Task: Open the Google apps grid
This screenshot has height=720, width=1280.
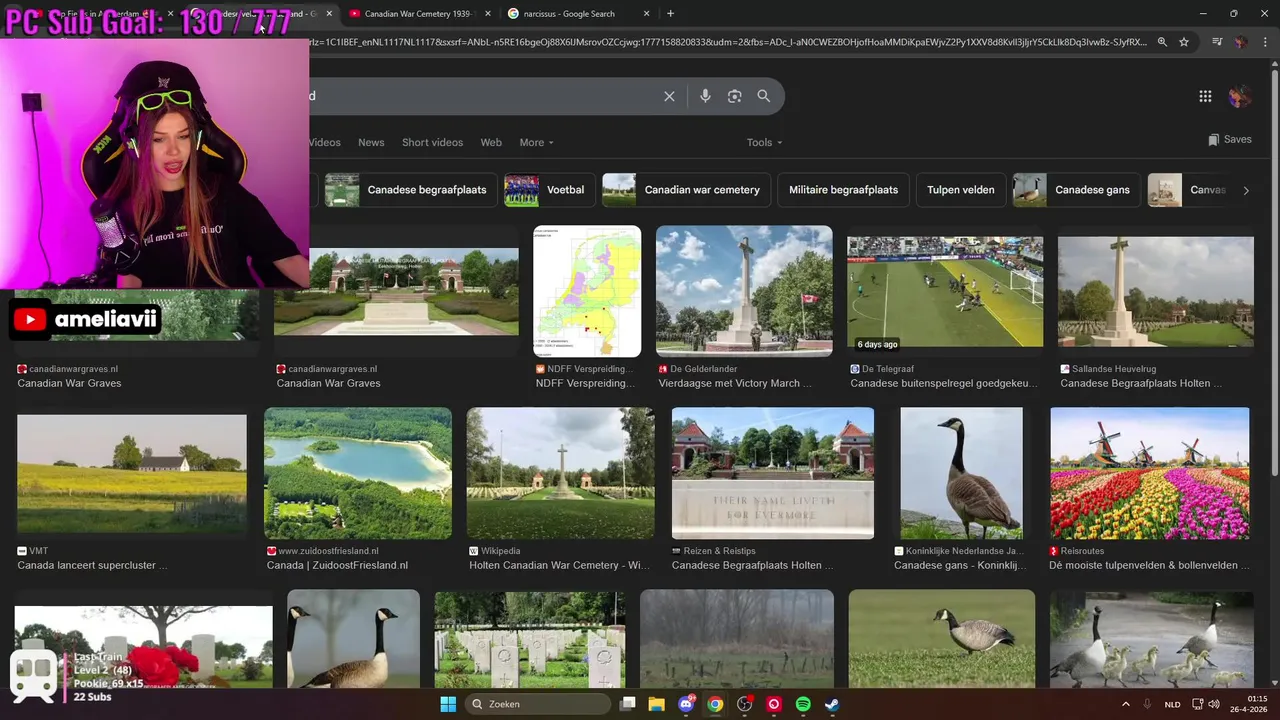Action: (1205, 96)
